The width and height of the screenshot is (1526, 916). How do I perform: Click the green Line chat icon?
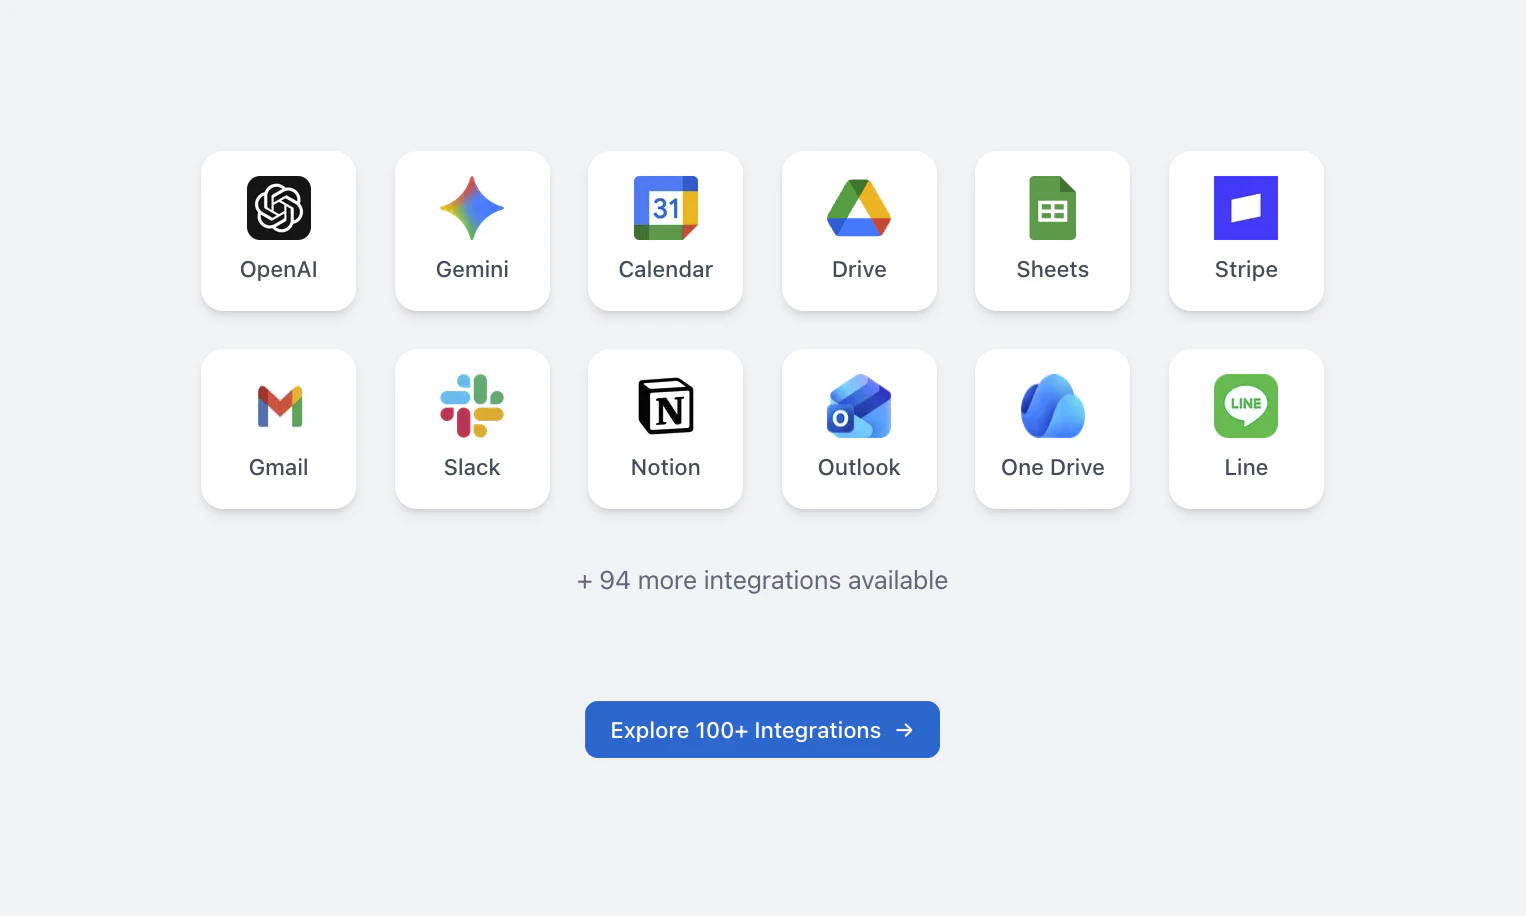coord(1246,406)
